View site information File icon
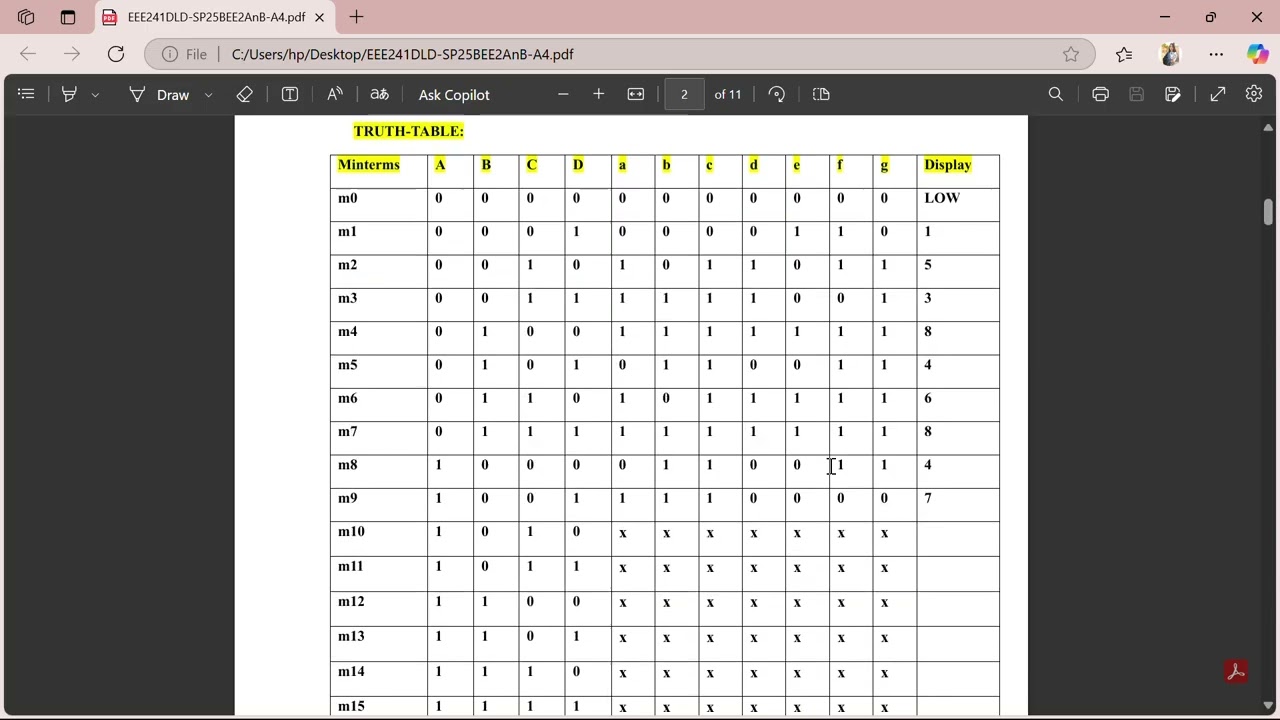This screenshot has height=720, width=1280. [x=185, y=54]
